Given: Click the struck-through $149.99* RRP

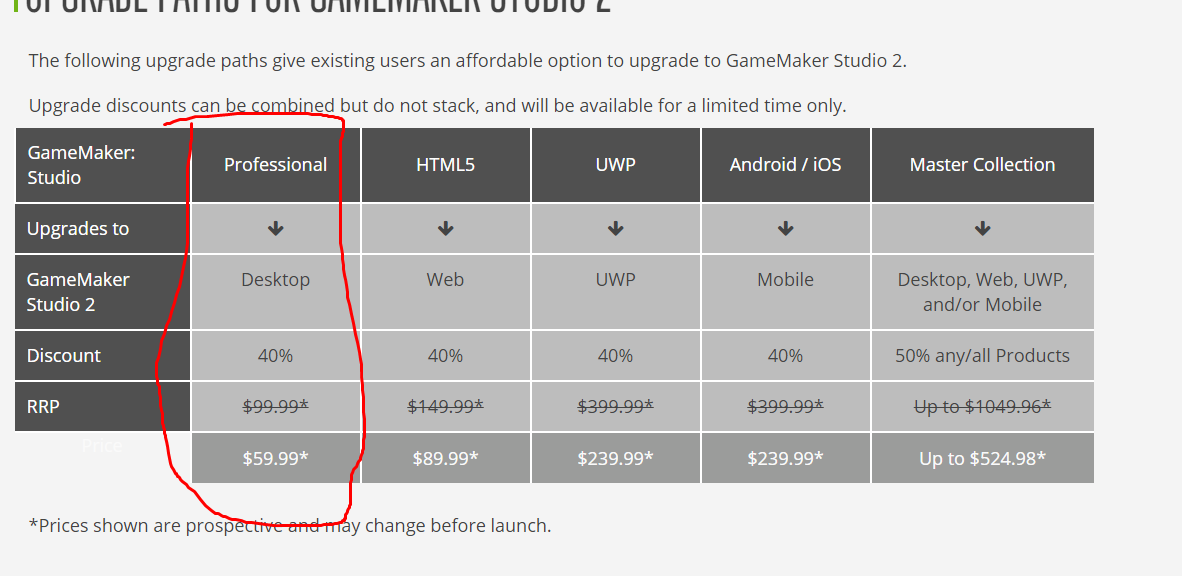Looking at the screenshot, I should coord(446,407).
